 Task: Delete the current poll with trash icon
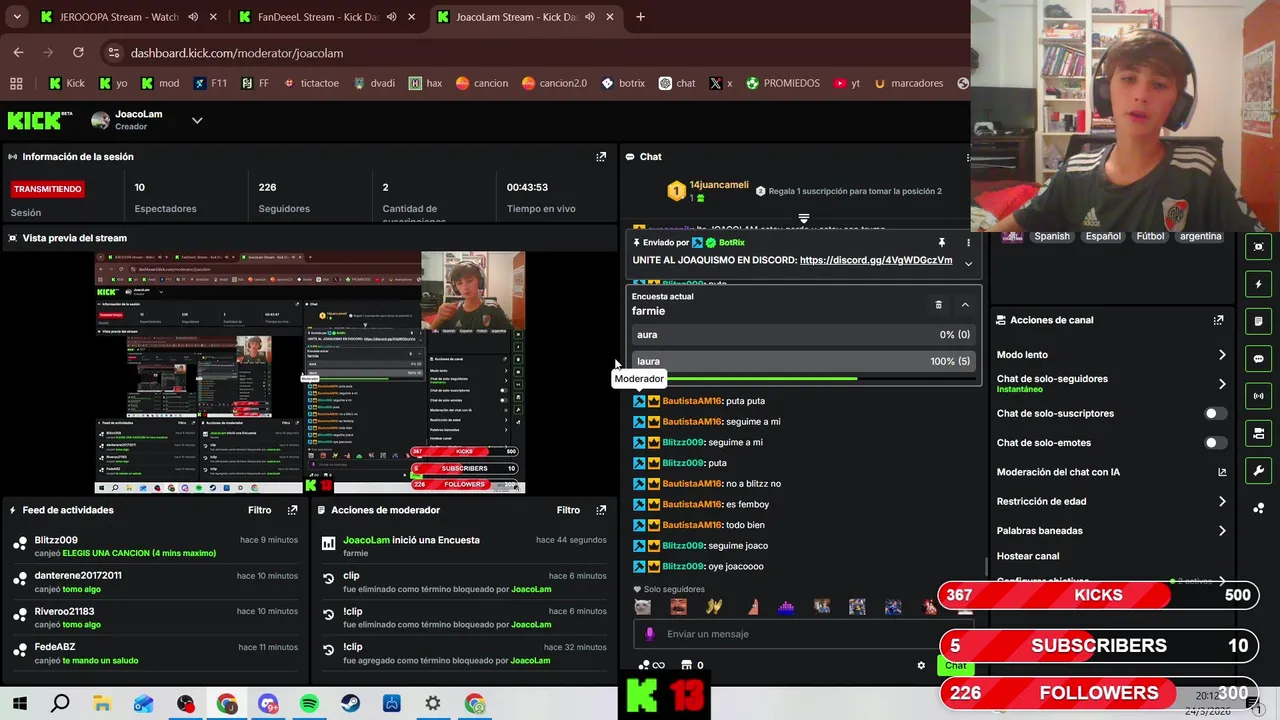point(938,305)
